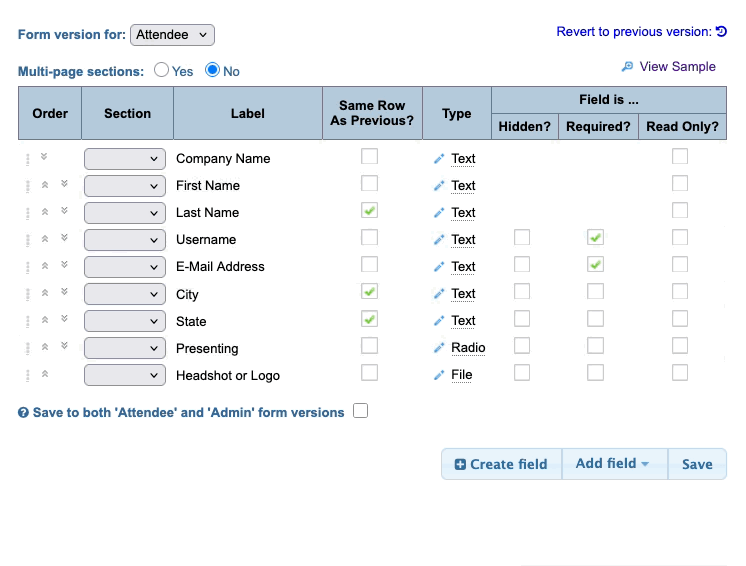
Task: Open the Form version Attendee dropdown
Action: pos(172,35)
